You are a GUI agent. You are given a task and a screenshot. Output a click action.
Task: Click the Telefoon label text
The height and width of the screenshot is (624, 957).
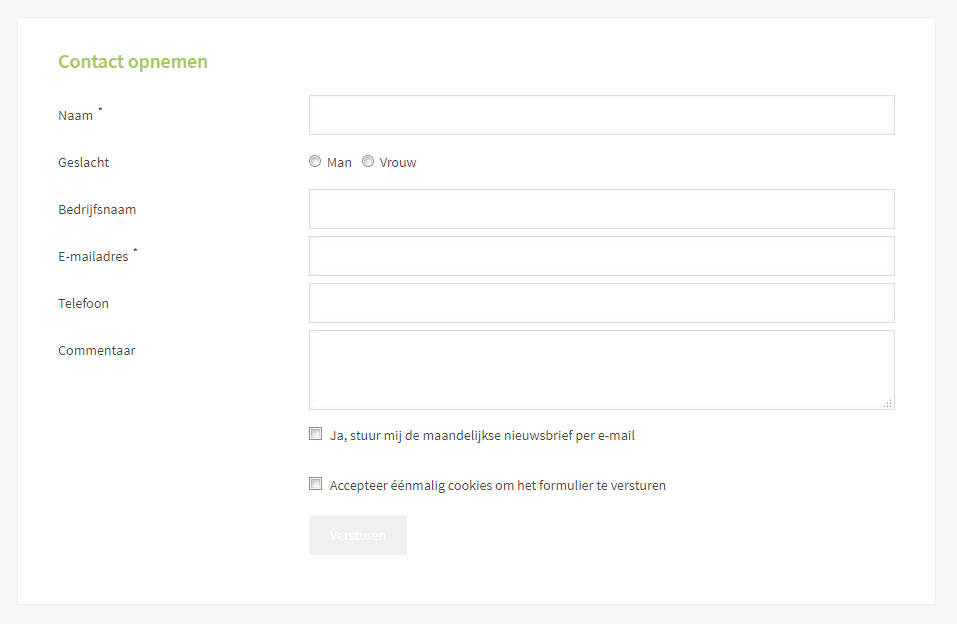(x=84, y=304)
